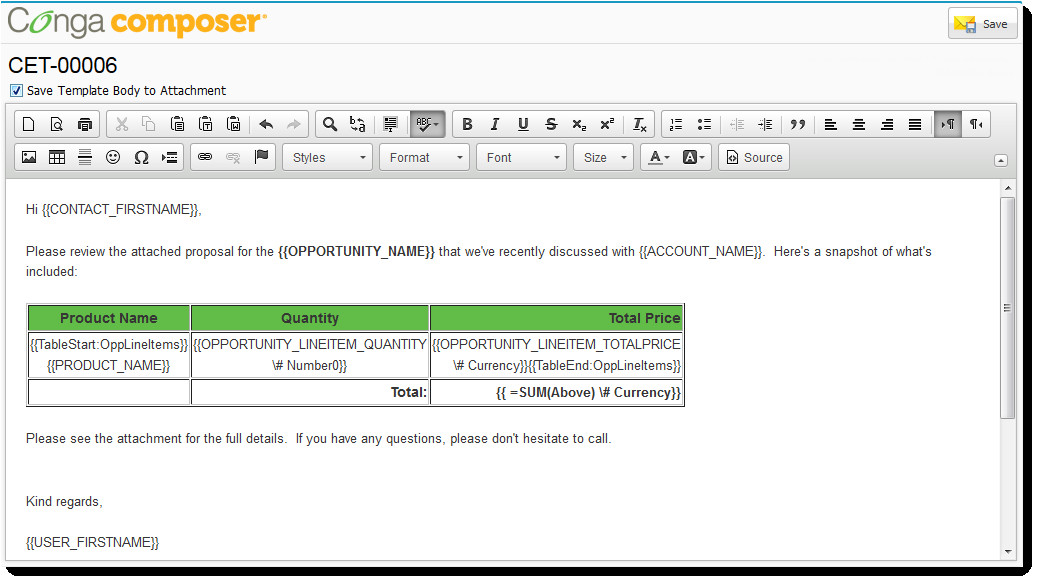Viewport: 1038px width, 582px height.
Task: Insert a table with the table icon
Action: coord(57,158)
